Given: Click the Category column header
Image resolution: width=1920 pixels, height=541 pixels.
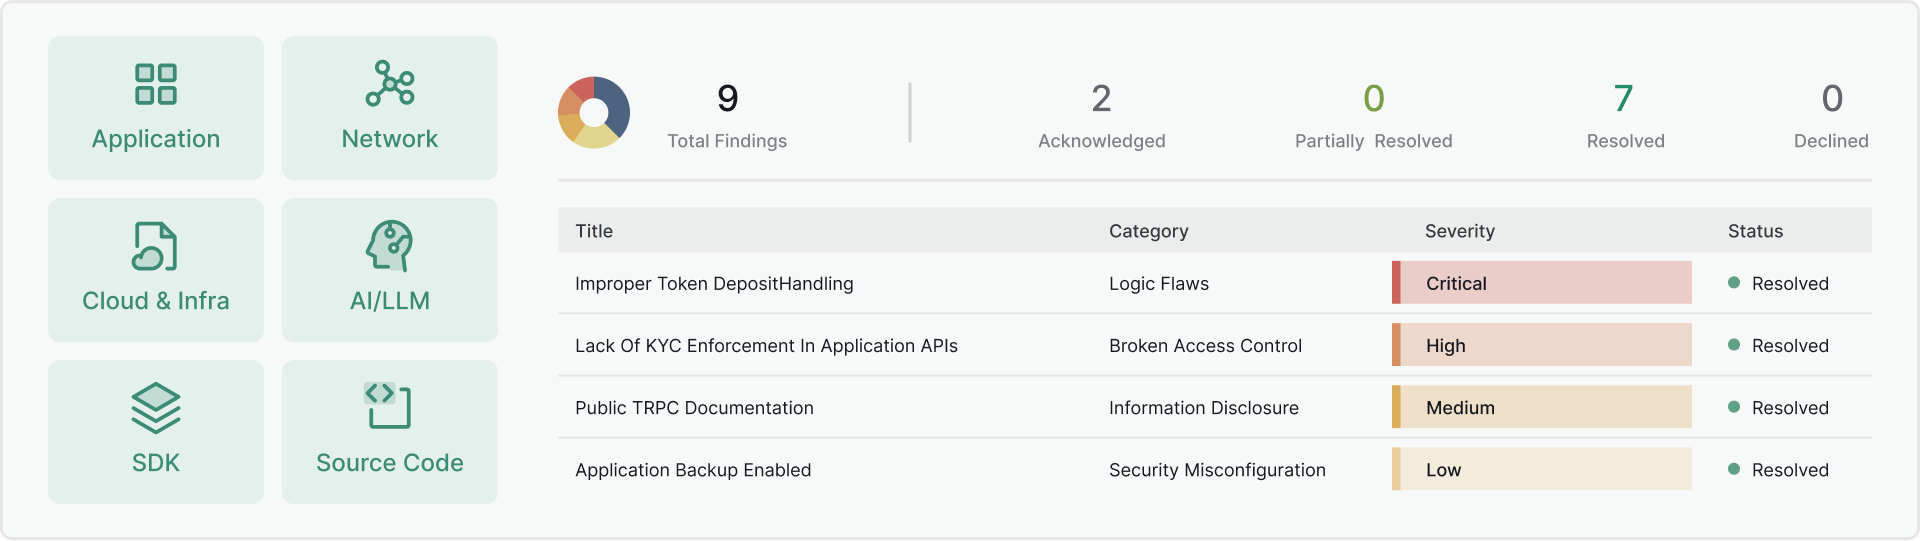Looking at the screenshot, I should [x=1149, y=231].
